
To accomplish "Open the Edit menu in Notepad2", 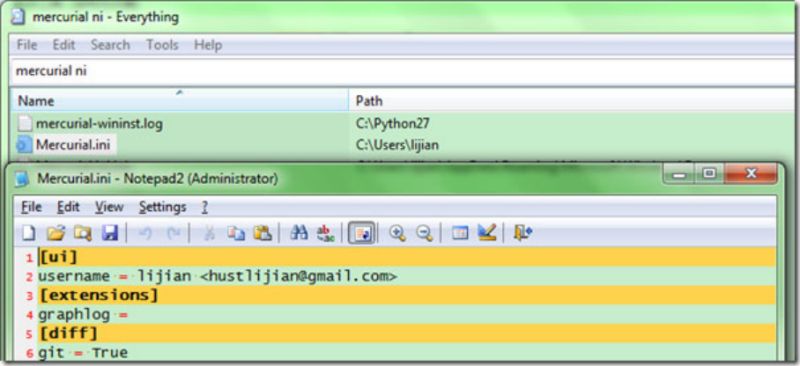I will [x=68, y=207].
